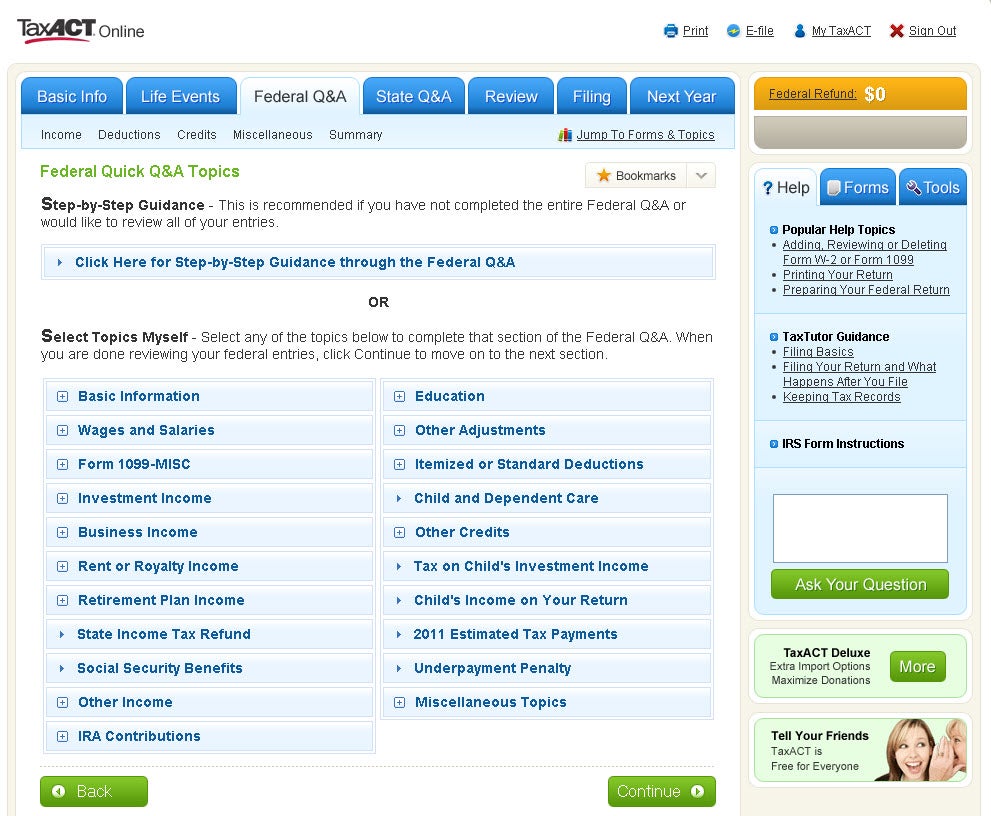The height and width of the screenshot is (816, 991).
Task: Select the Help panel tab
Action: tap(786, 187)
